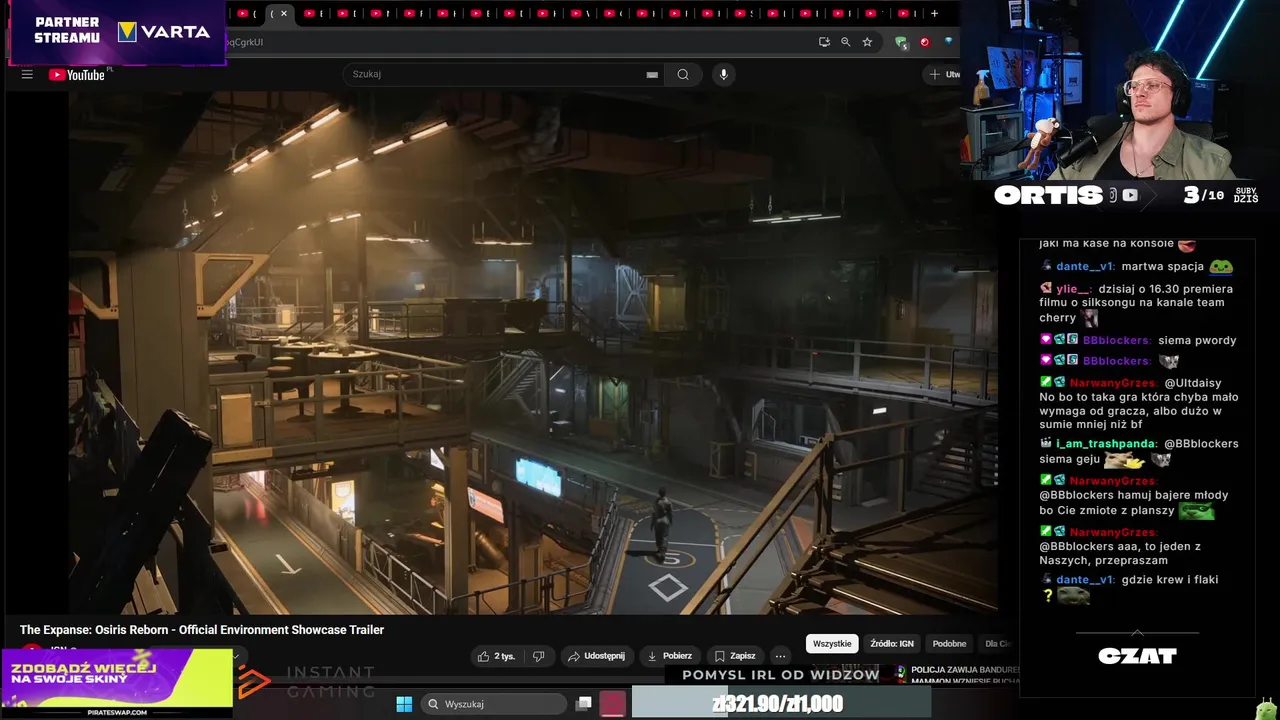The height and width of the screenshot is (720, 1280).
Task: Click the YouTube logo home link
Action: tap(77, 75)
